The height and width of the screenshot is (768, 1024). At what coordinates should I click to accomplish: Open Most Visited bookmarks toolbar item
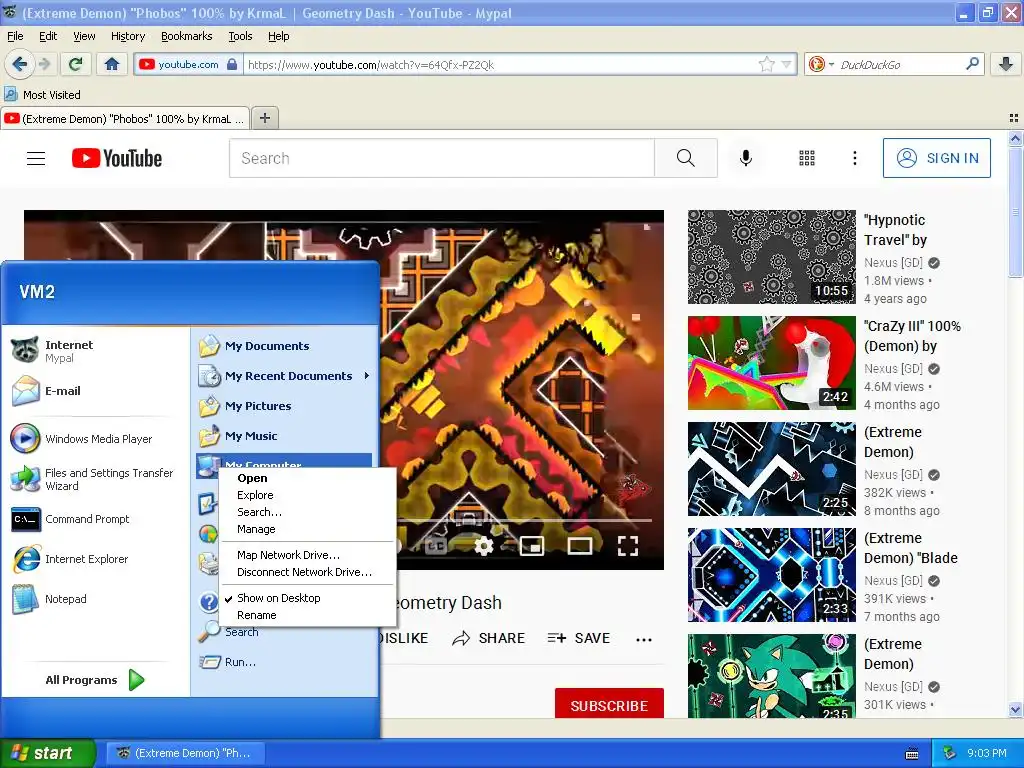pyautogui.click(x=43, y=95)
